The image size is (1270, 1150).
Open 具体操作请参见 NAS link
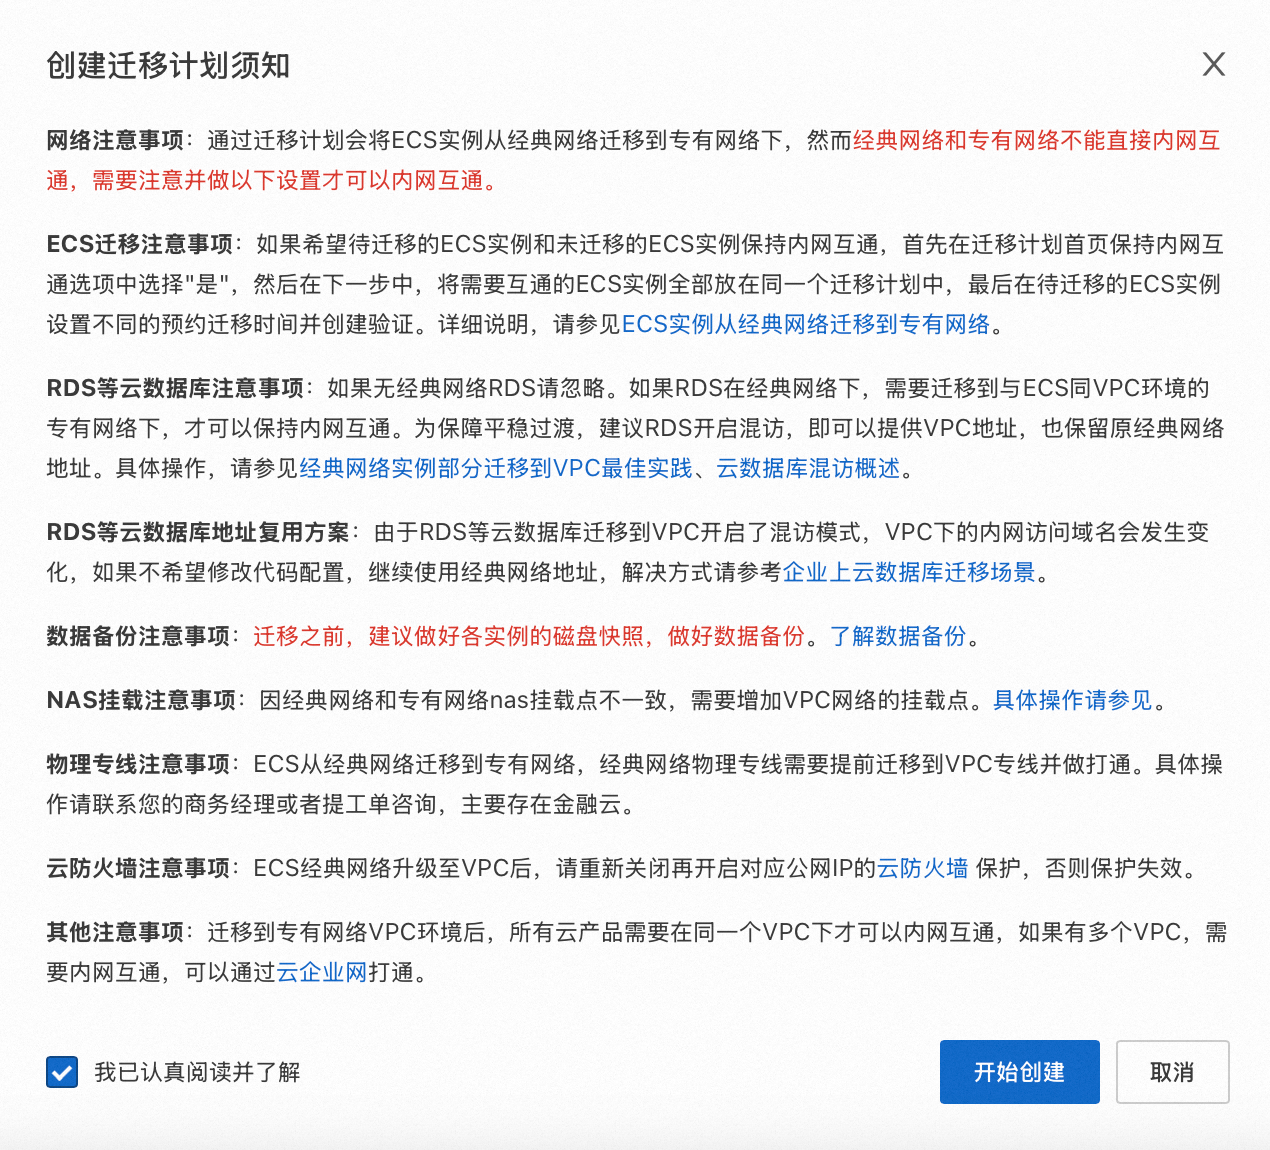pyautogui.click(x=1073, y=700)
